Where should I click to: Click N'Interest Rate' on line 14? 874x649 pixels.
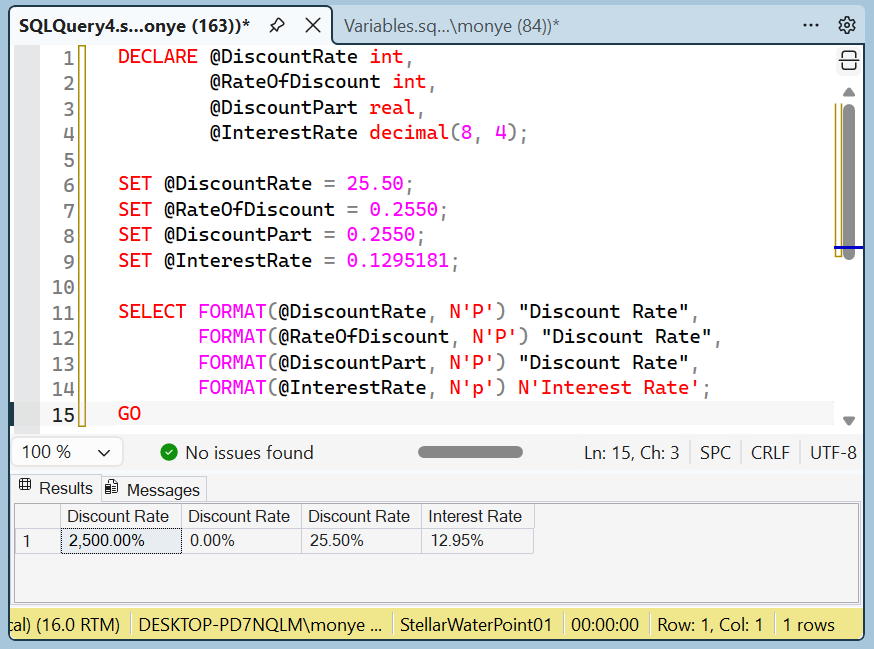tap(609, 388)
